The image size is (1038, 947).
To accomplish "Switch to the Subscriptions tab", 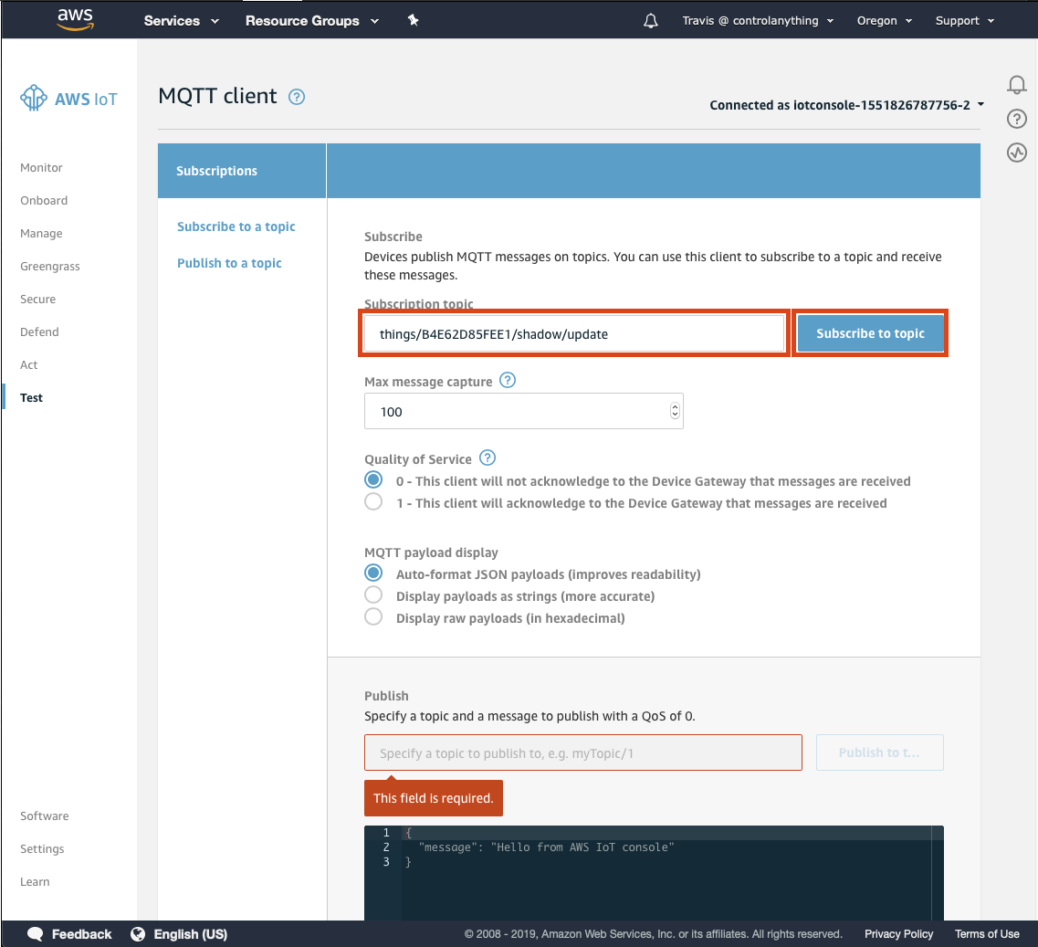I will click(217, 170).
